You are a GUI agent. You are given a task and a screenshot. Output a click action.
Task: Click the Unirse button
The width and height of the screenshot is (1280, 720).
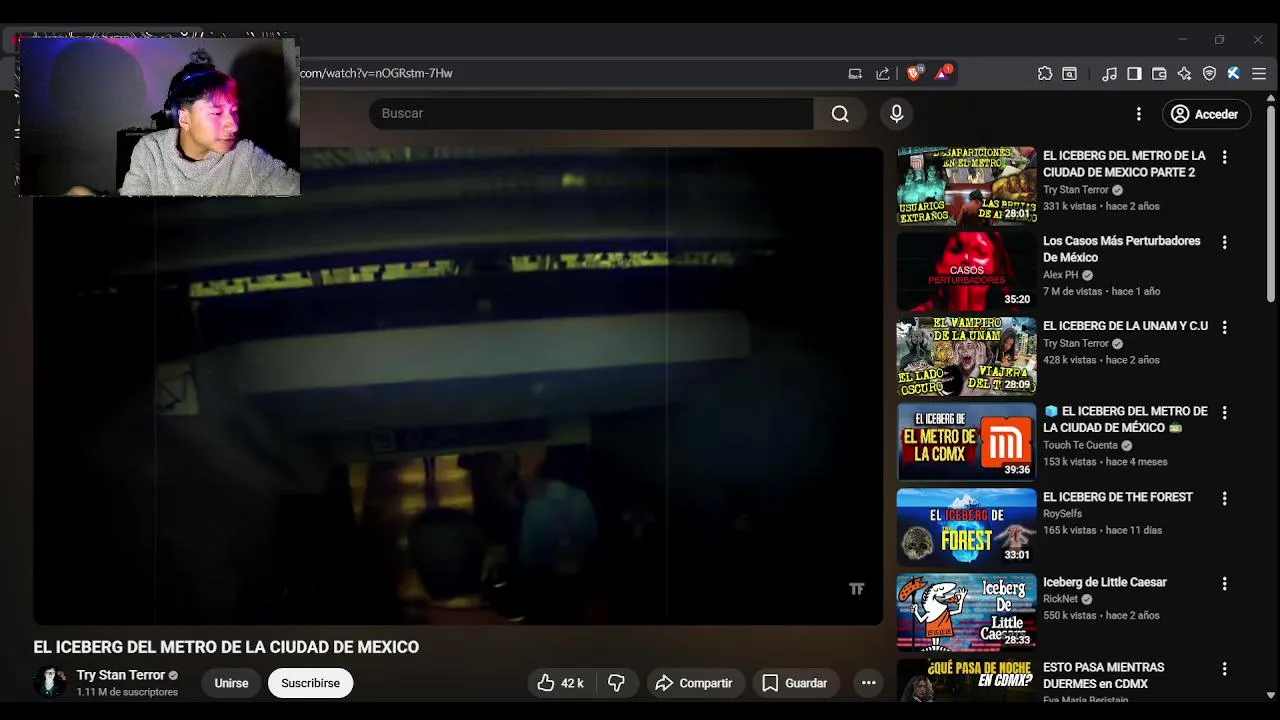pyautogui.click(x=231, y=683)
